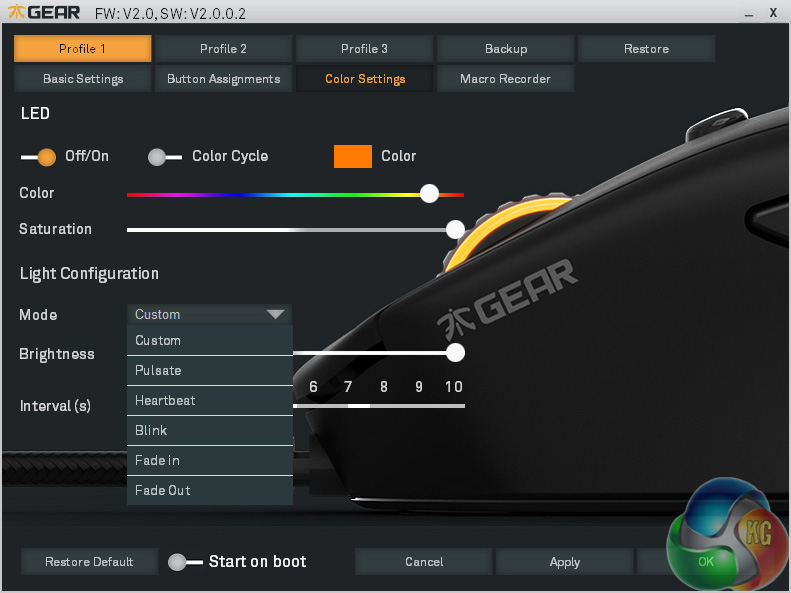This screenshot has height=593, width=791.
Task: Choose Heartbeat from the Mode list
Action: [x=210, y=400]
